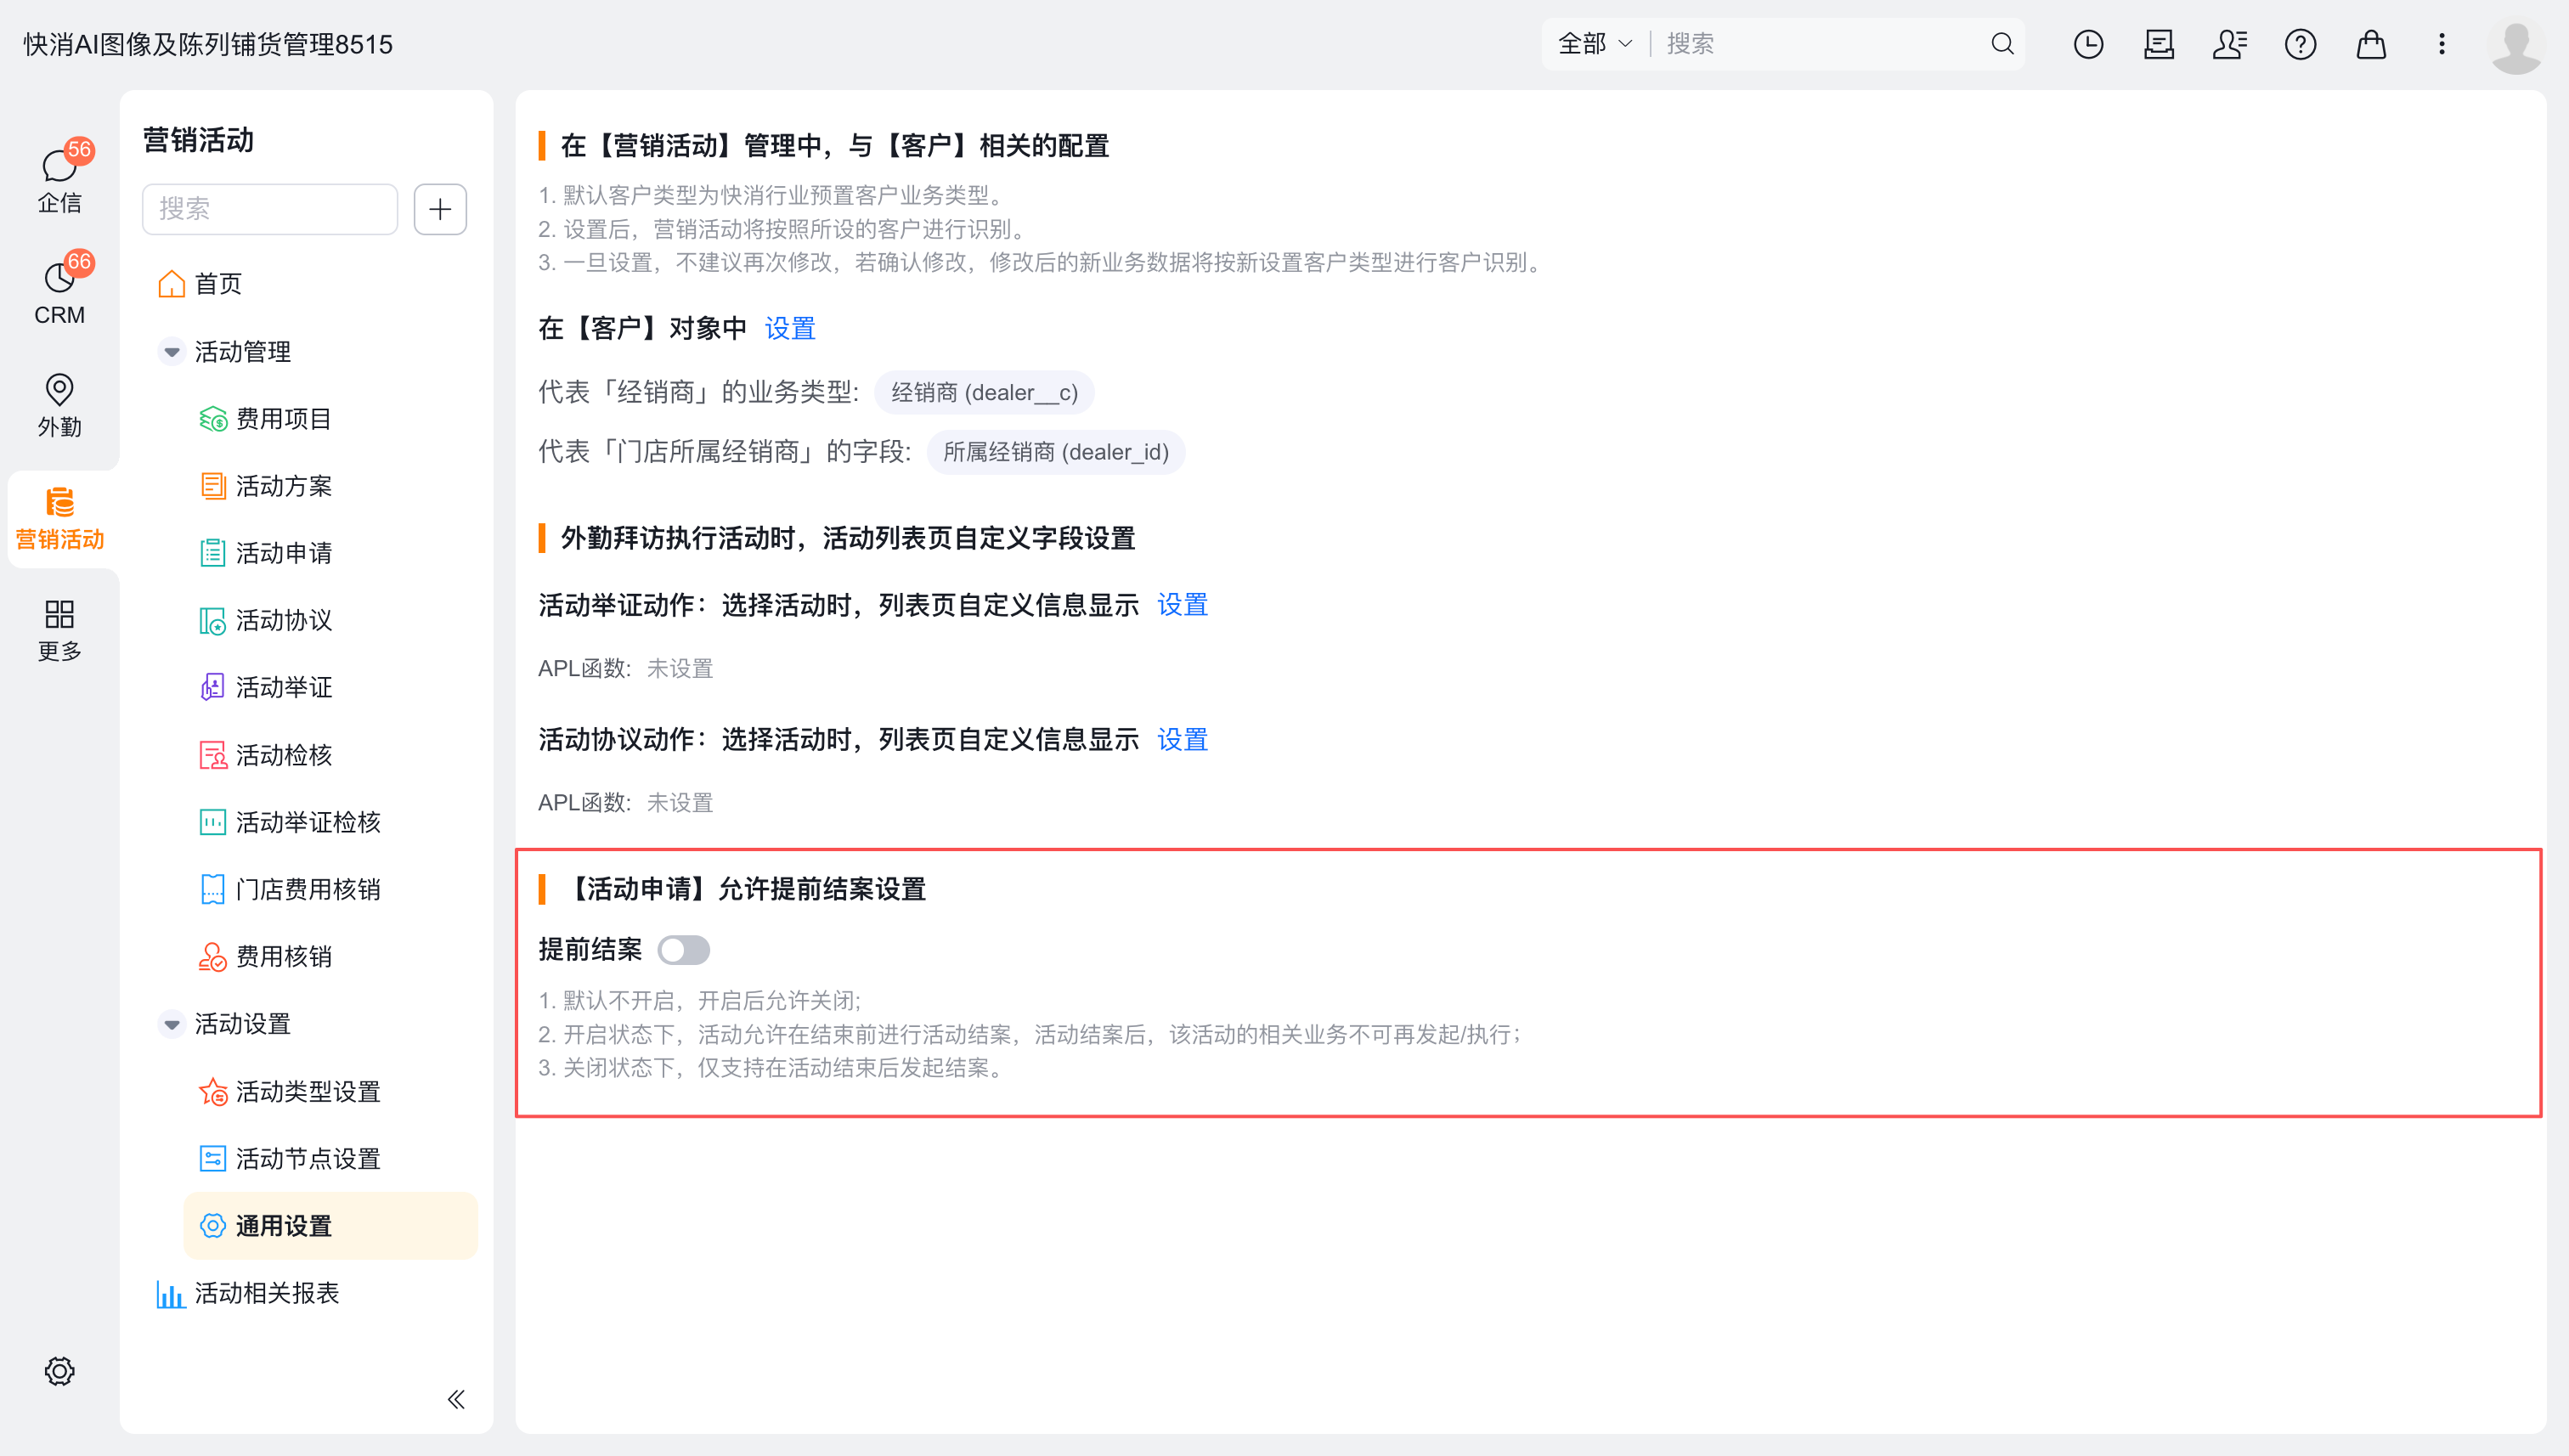Open the 活动协议 menu item
The width and height of the screenshot is (2569, 1456).
(266, 620)
